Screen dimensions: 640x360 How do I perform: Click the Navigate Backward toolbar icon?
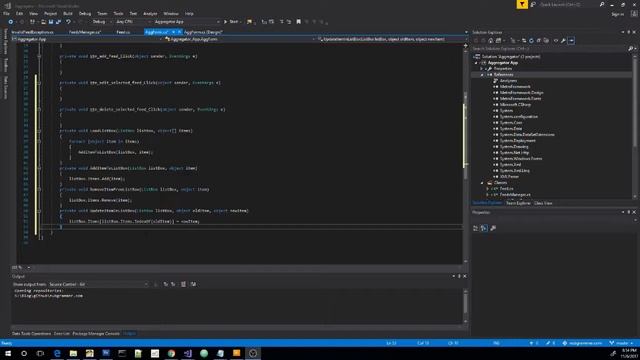point(11,22)
